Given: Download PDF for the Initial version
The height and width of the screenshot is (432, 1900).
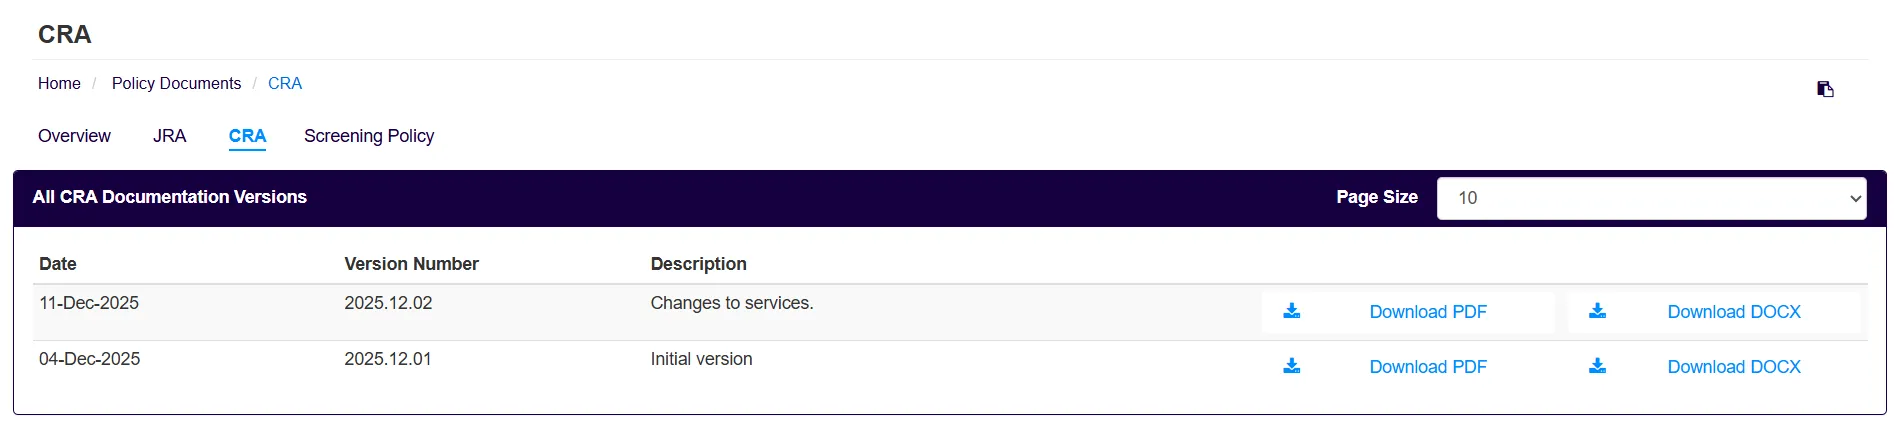Looking at the screenshot, I should pos(1427,367).
